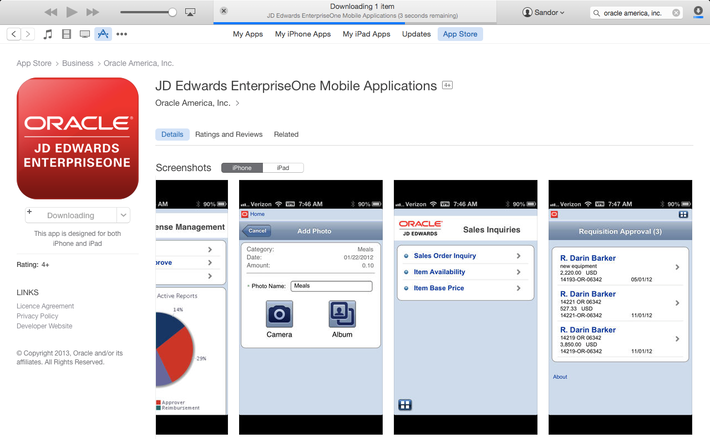Open the Ratings and Reviews tab
This screenshot has height=443, width=710.
coord(229,135)
